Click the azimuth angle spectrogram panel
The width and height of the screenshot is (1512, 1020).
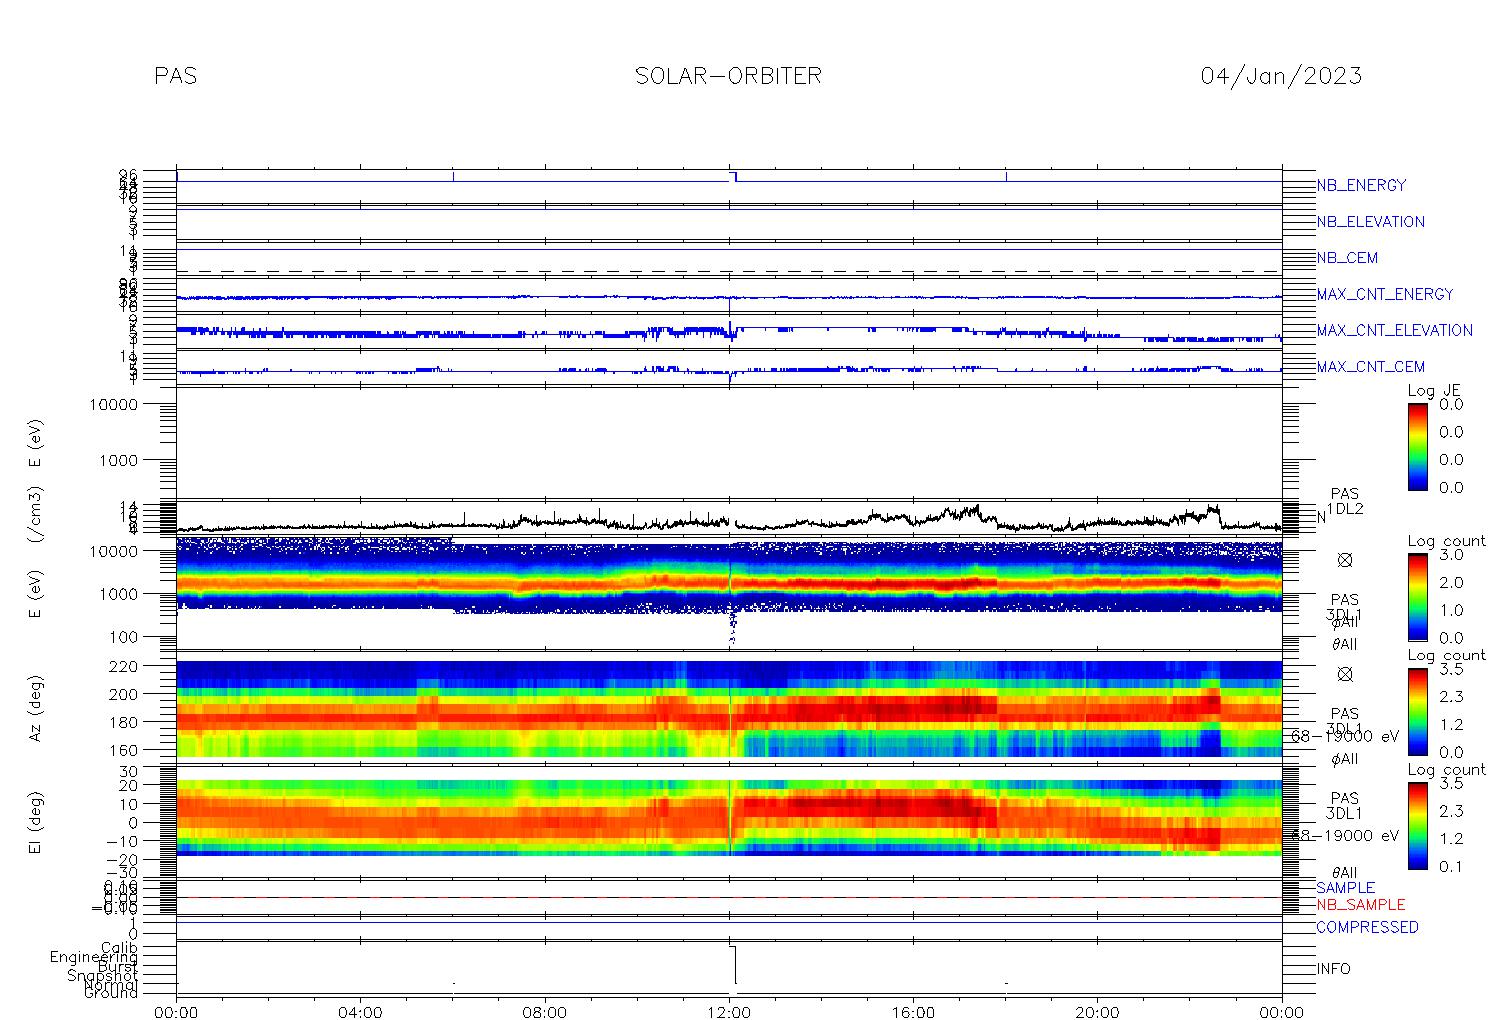[729, 708]
